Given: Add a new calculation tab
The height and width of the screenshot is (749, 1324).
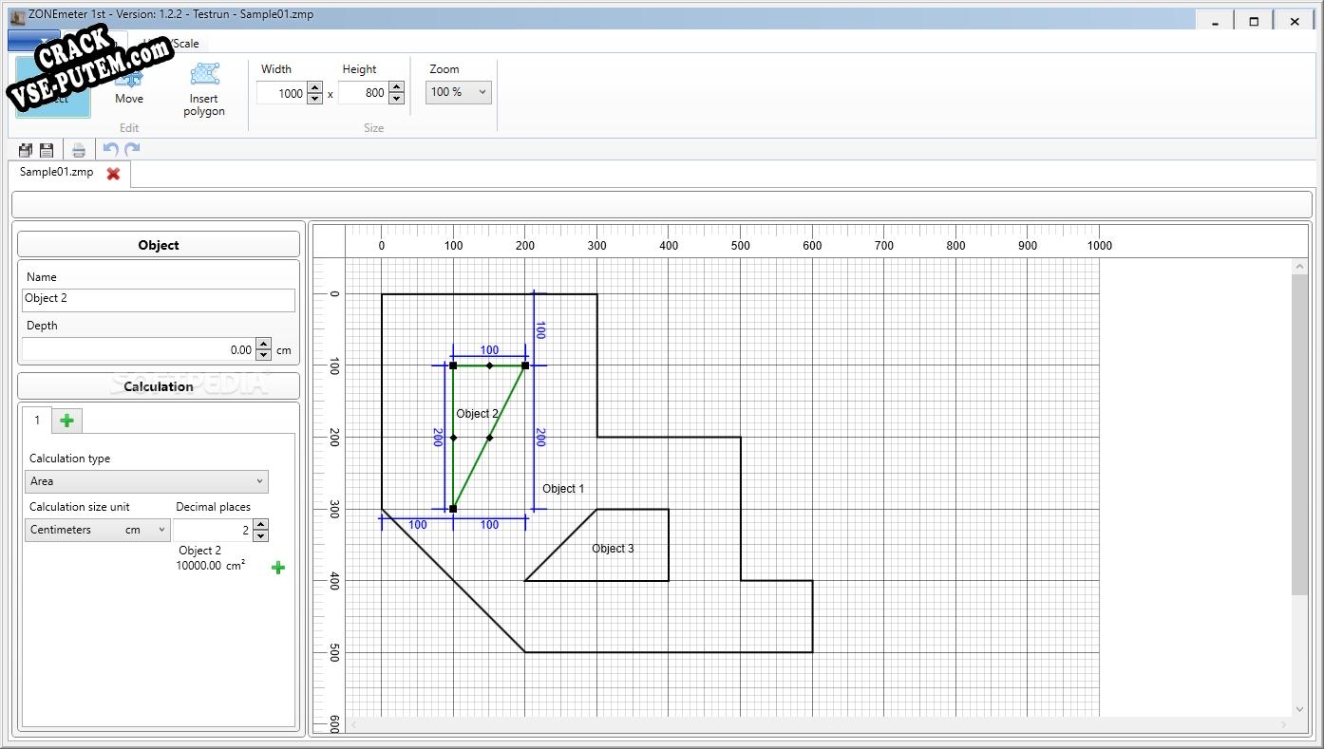Looking at the screenshot, I should 67,420.
